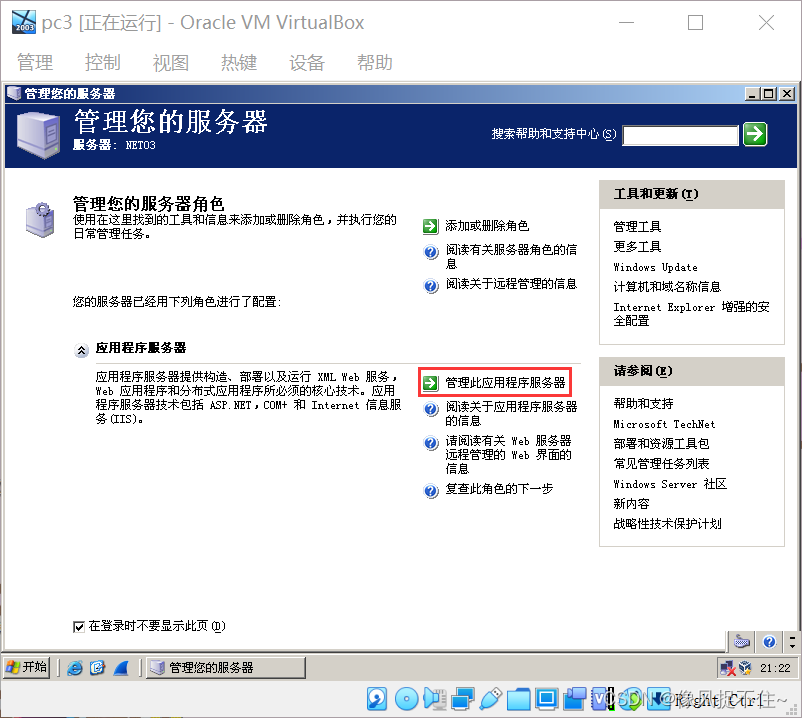
Task: Click the 开始 Start button
Action: tap(27, 667)
